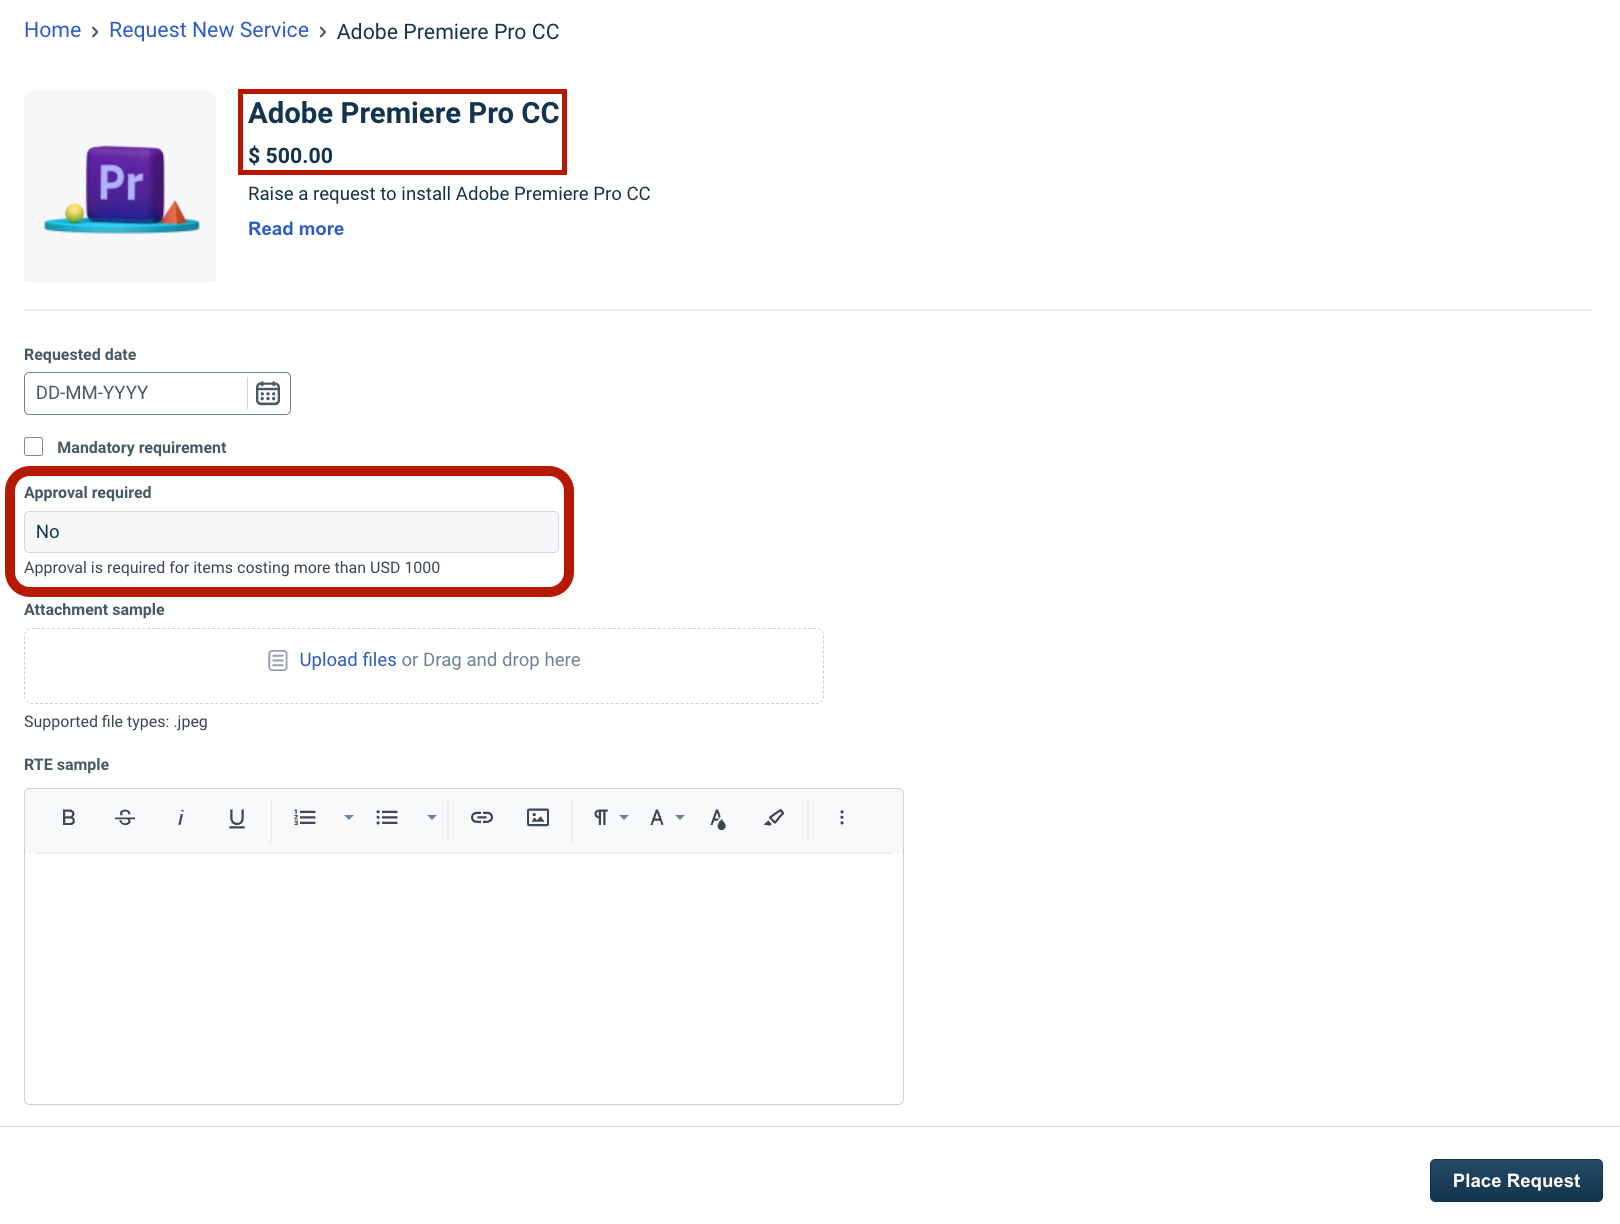1620x1224 pixels.
Task: Tick the Mandatory requirement checkbox
Action: (x=34, y=446)
